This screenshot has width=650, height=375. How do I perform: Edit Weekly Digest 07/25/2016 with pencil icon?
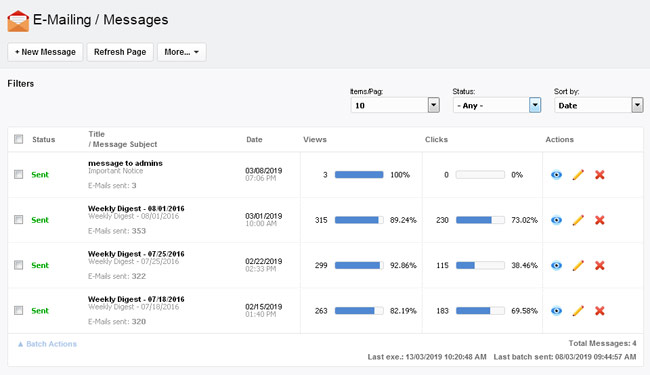578,265
